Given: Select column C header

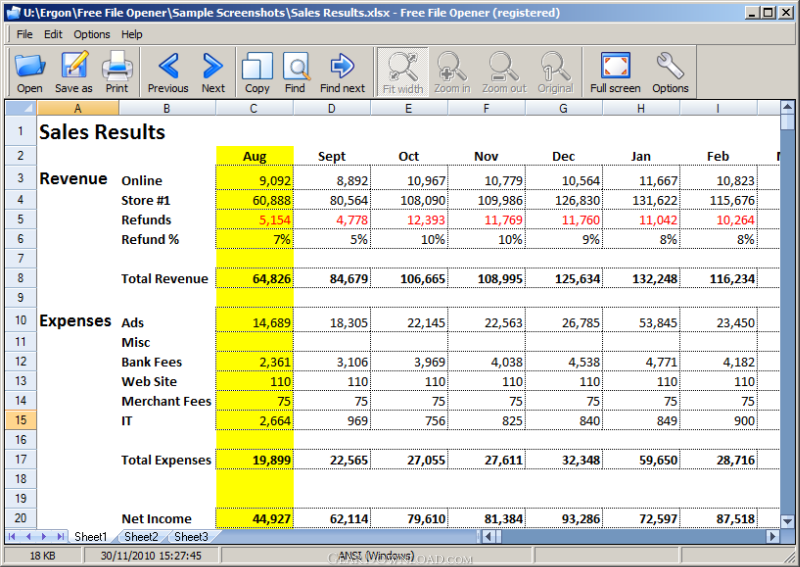Looking at the screenshot, I should (254, 108).
